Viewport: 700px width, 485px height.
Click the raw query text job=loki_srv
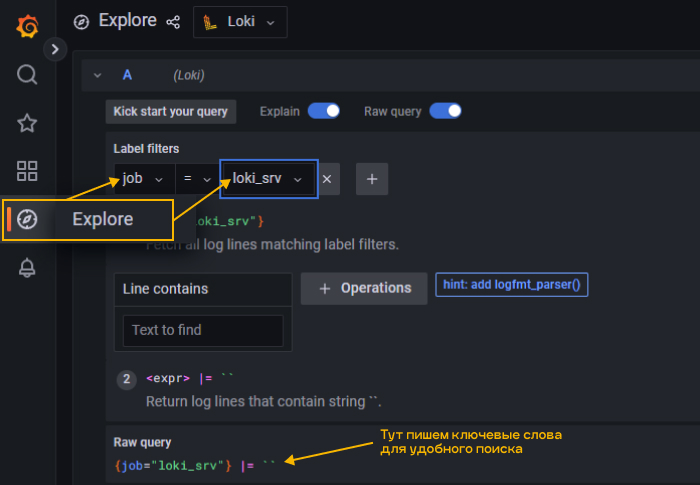(173, 466)
